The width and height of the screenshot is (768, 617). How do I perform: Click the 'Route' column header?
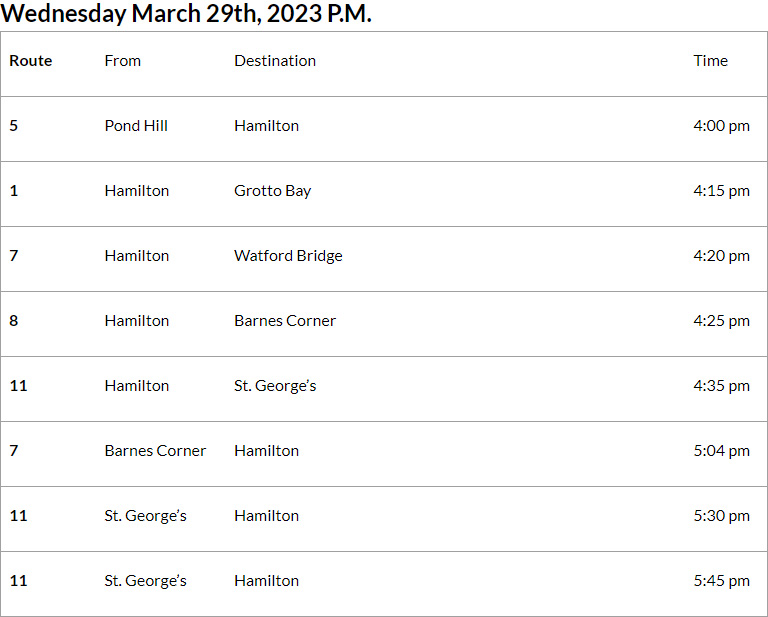click(31, 61)
